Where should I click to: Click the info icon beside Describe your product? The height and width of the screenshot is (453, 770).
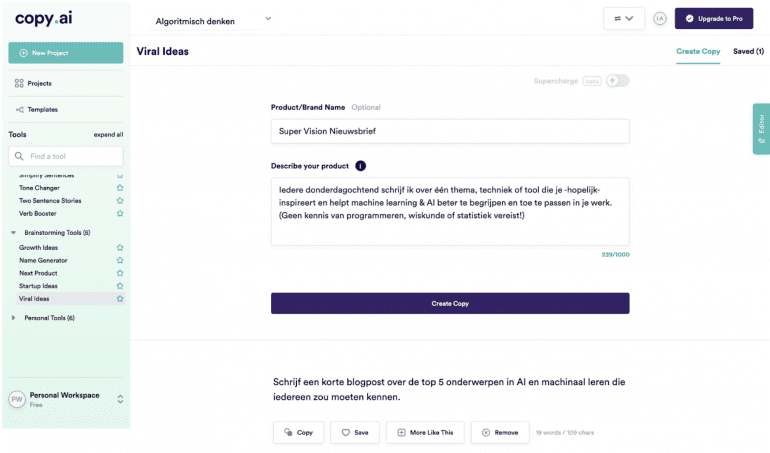click(360, 166)
